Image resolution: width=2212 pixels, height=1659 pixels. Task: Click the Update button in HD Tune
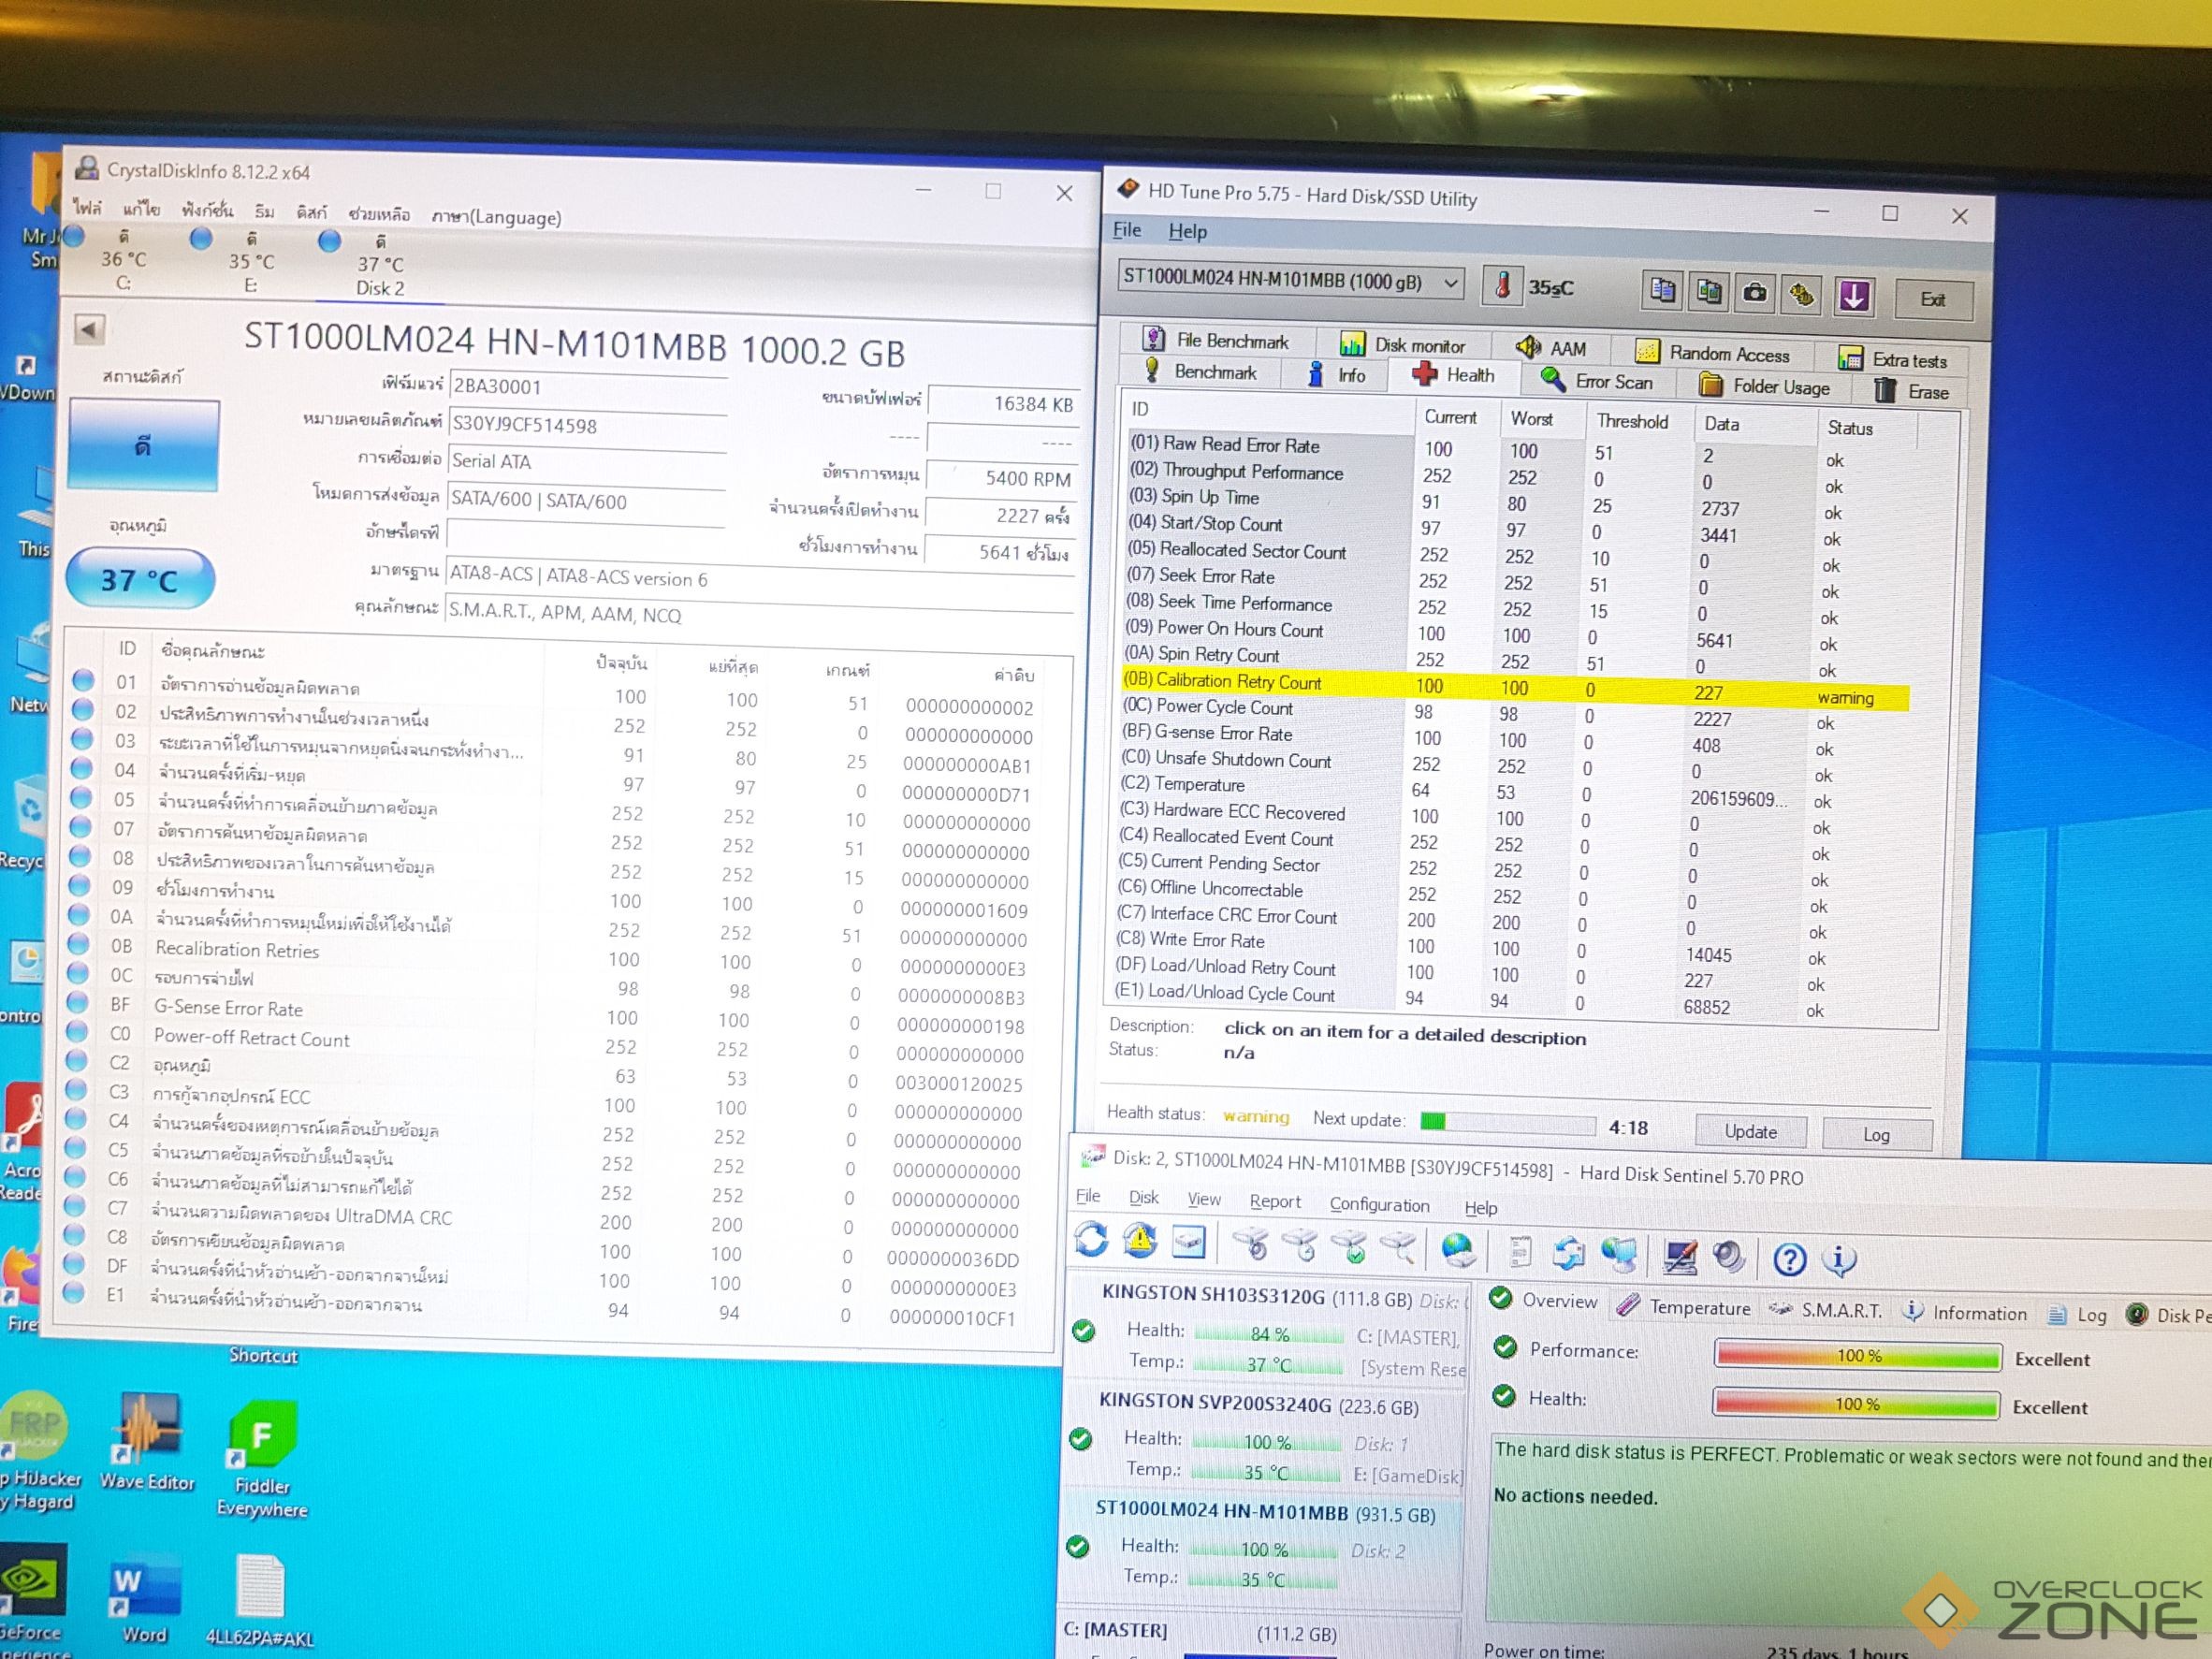pos(1750,1131)
